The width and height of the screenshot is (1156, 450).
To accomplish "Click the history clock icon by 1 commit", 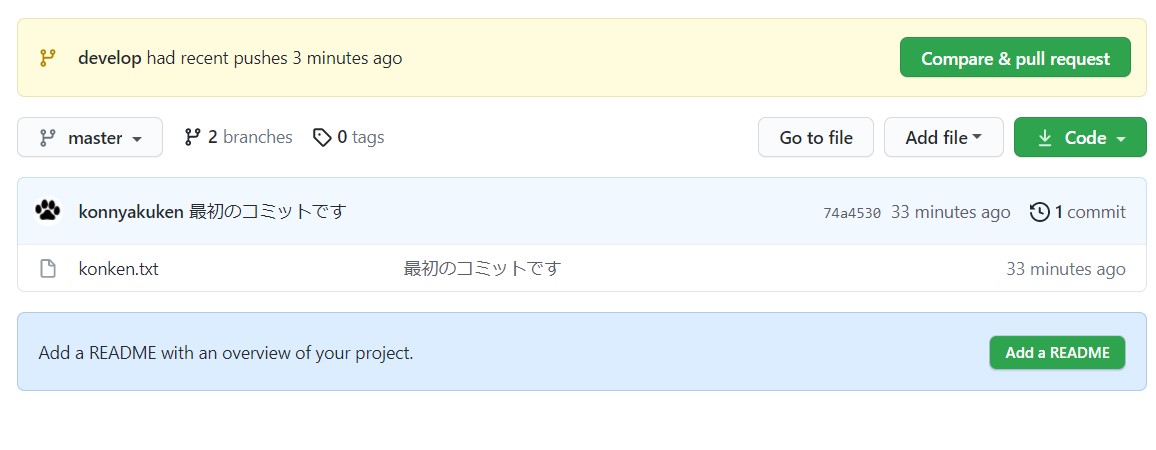I will pos(1040,212).
